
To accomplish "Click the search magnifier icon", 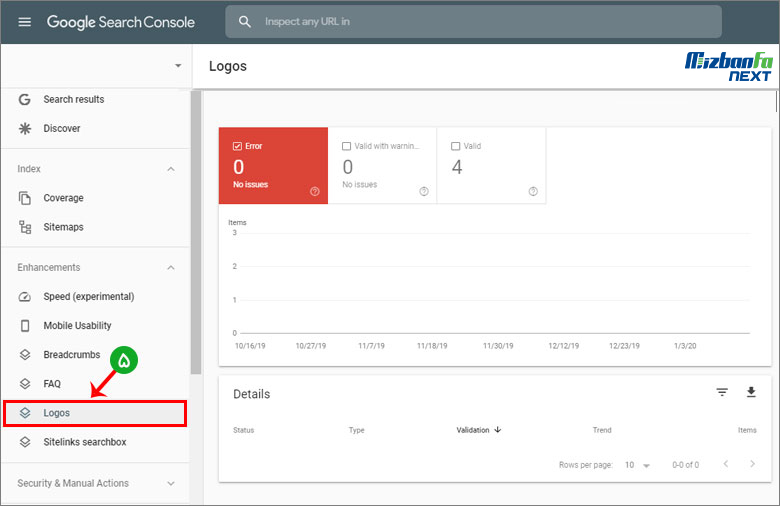I will pyautogui.click(x=244, y=21).
